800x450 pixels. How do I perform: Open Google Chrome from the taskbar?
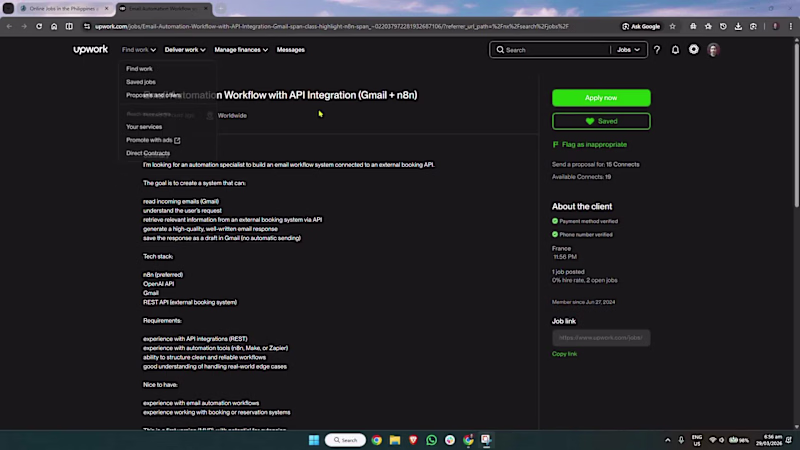pyautogui.click(x=377, y=440)
